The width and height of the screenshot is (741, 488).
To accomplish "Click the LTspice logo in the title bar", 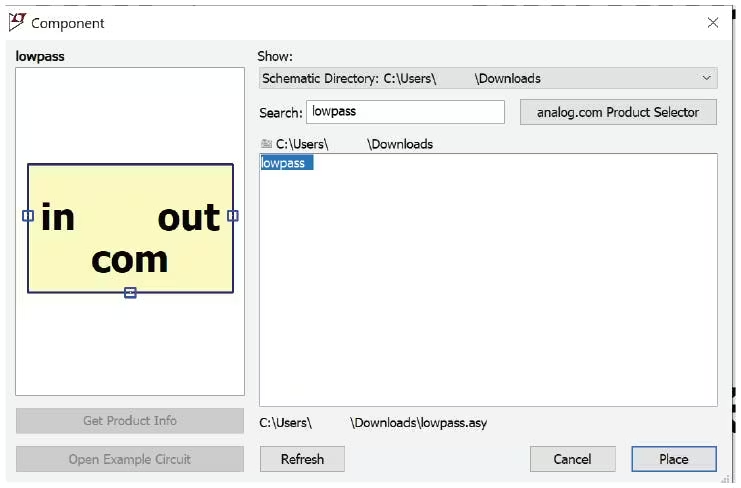I will click(x=17, y=22).
